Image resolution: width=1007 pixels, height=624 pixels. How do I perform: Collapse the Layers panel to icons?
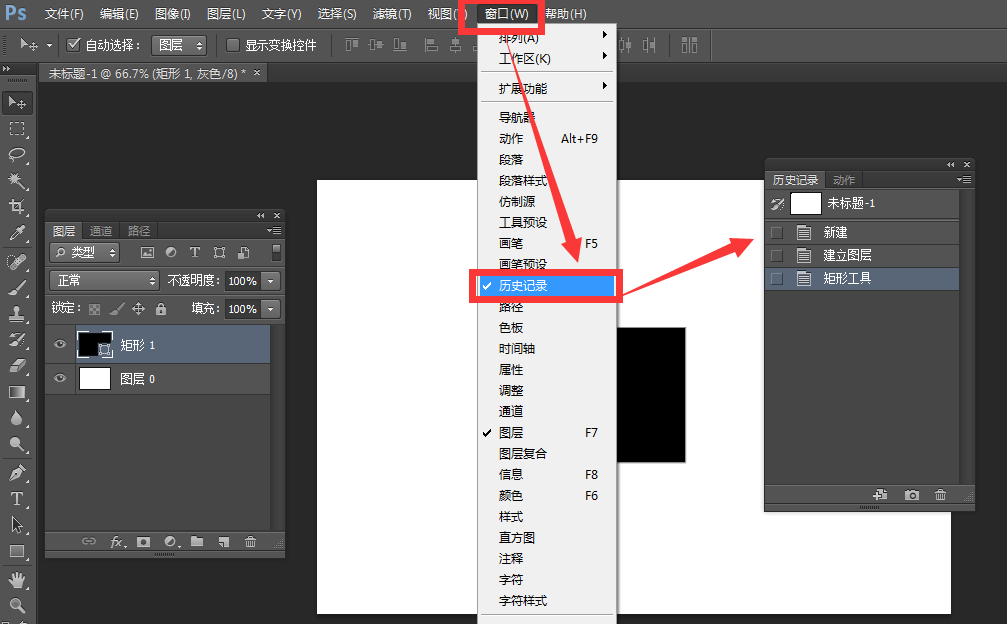pyautogui.click(x=261, y=215)
